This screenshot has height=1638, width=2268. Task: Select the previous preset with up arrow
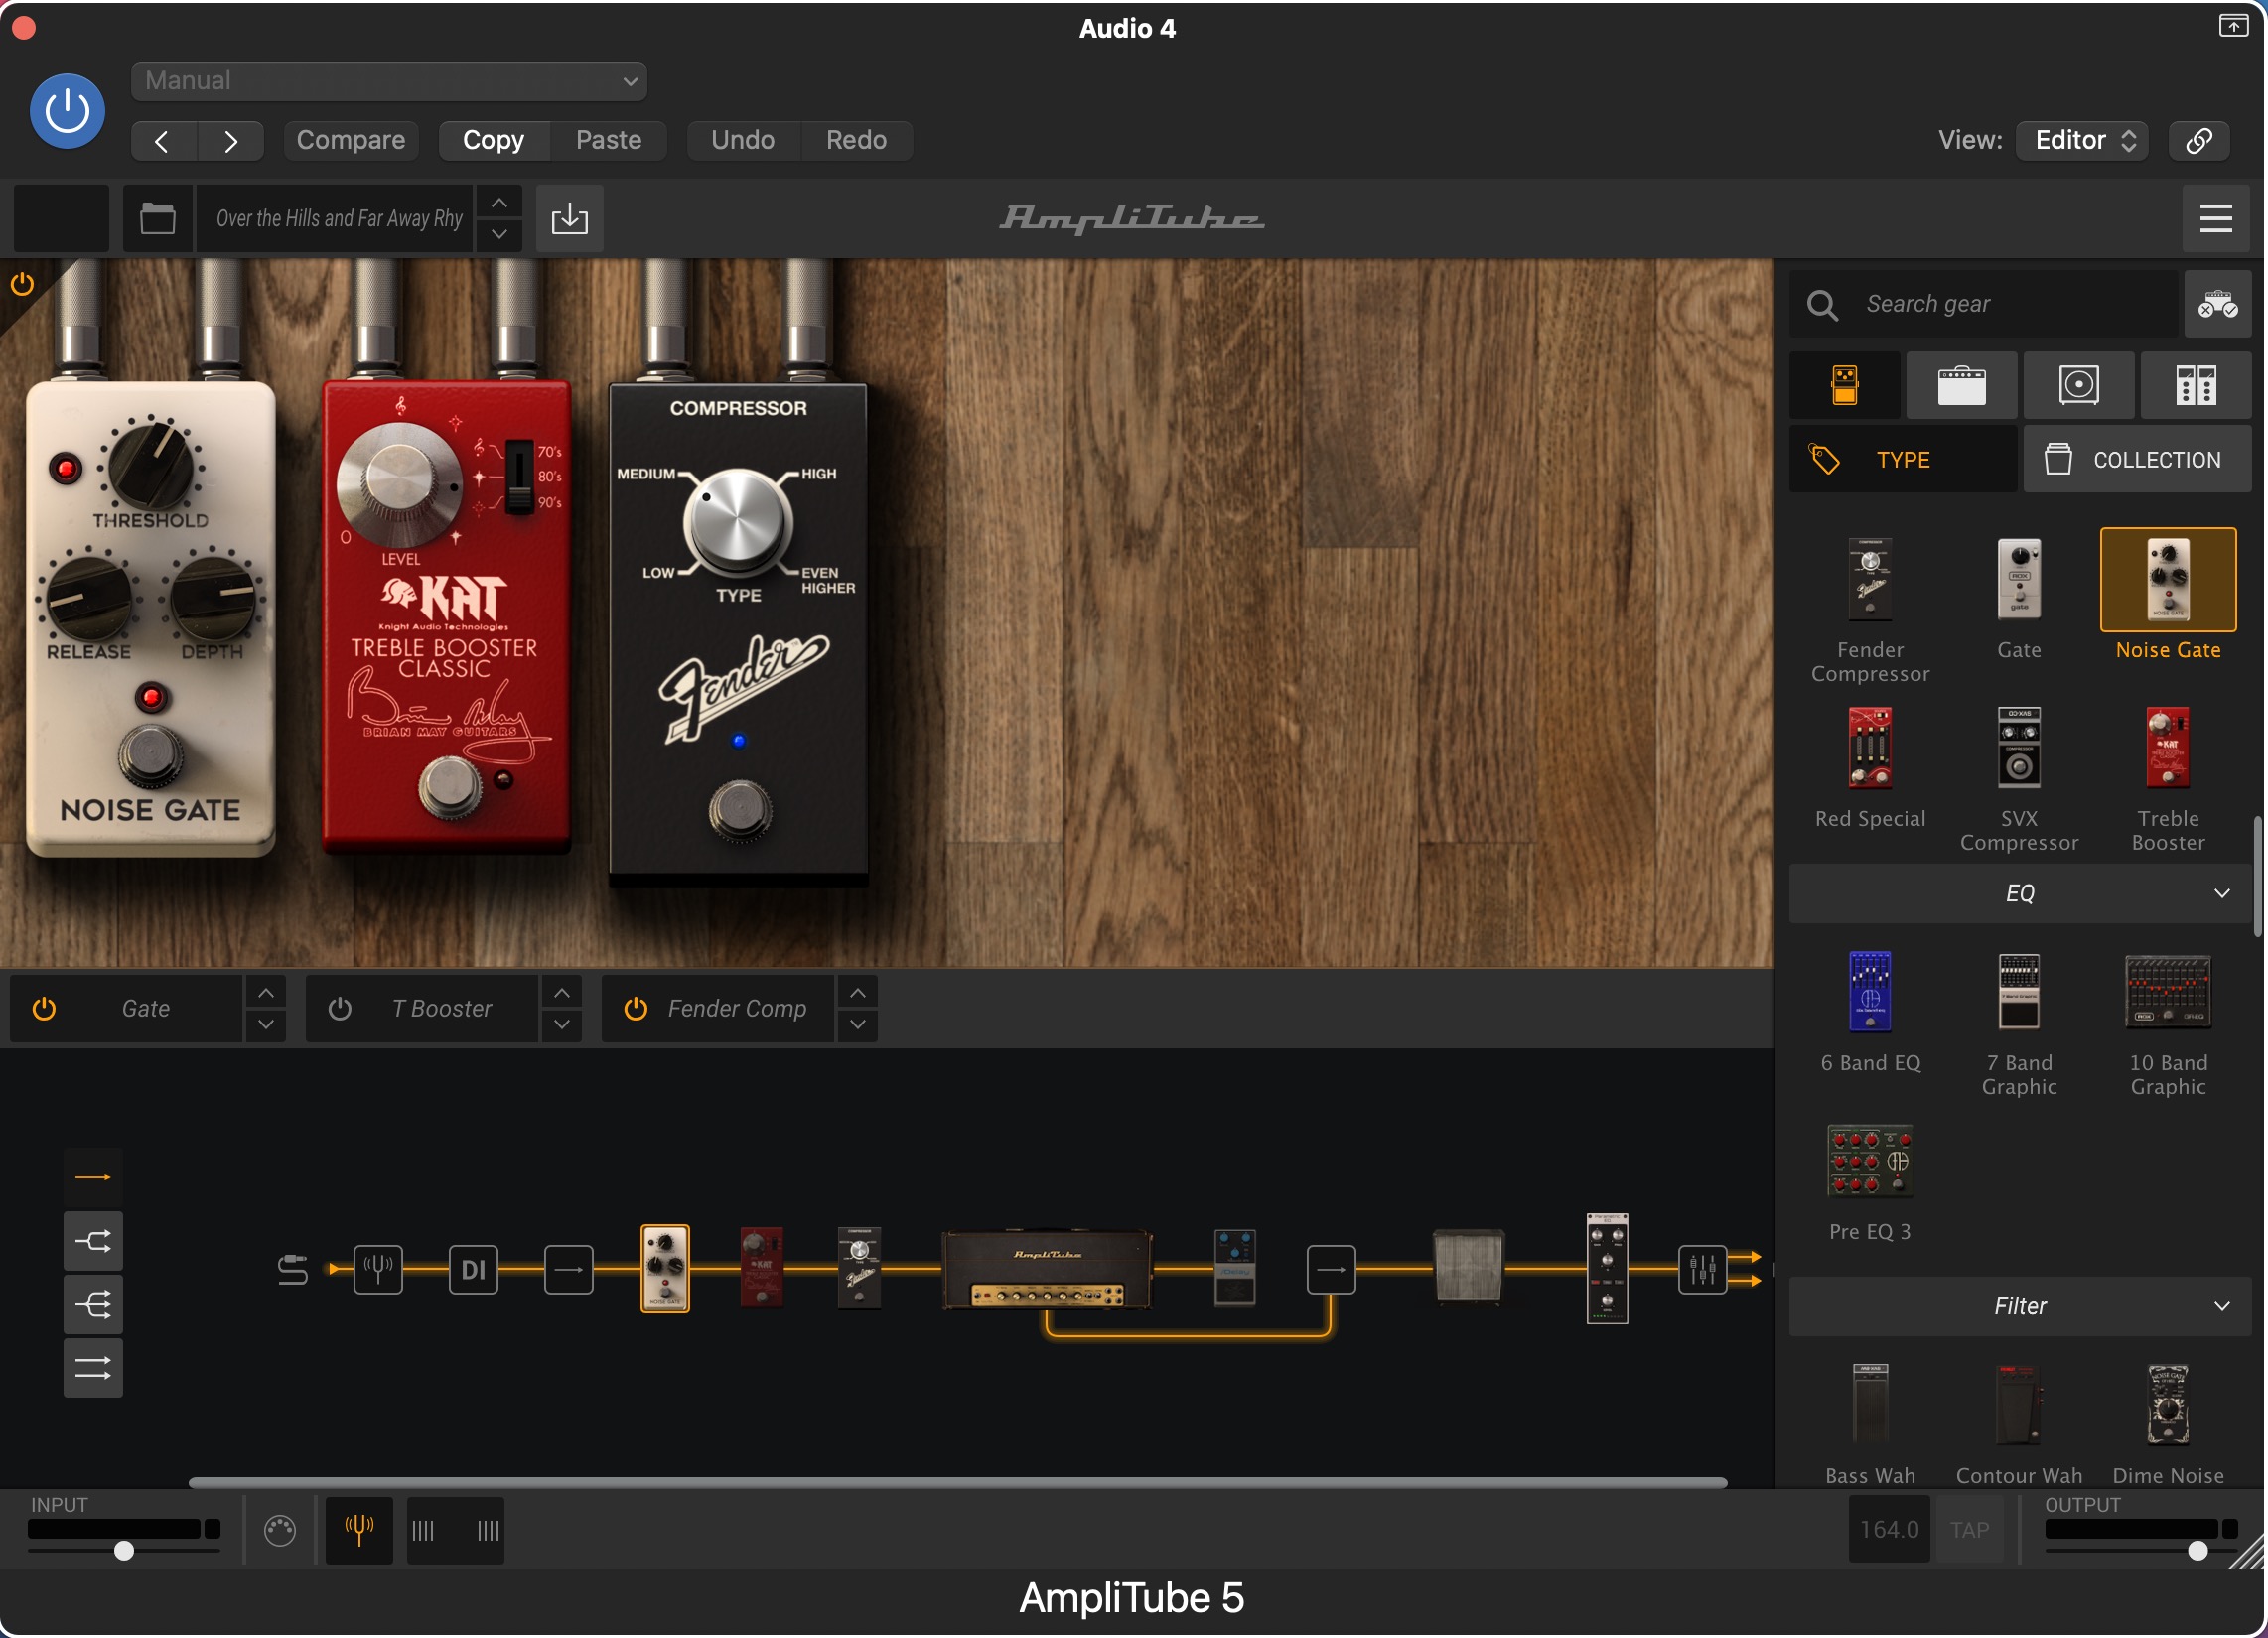pyautogui.click(x=499, y=203)
